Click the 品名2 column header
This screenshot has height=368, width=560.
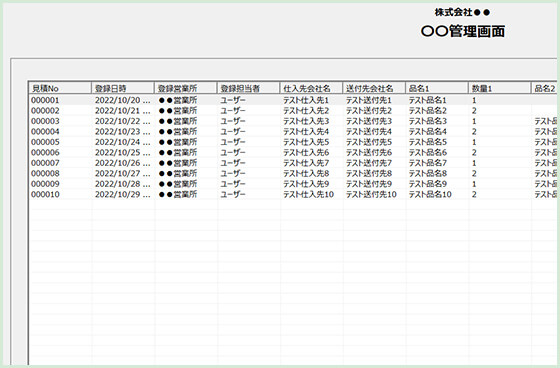[x=544, y=88]
